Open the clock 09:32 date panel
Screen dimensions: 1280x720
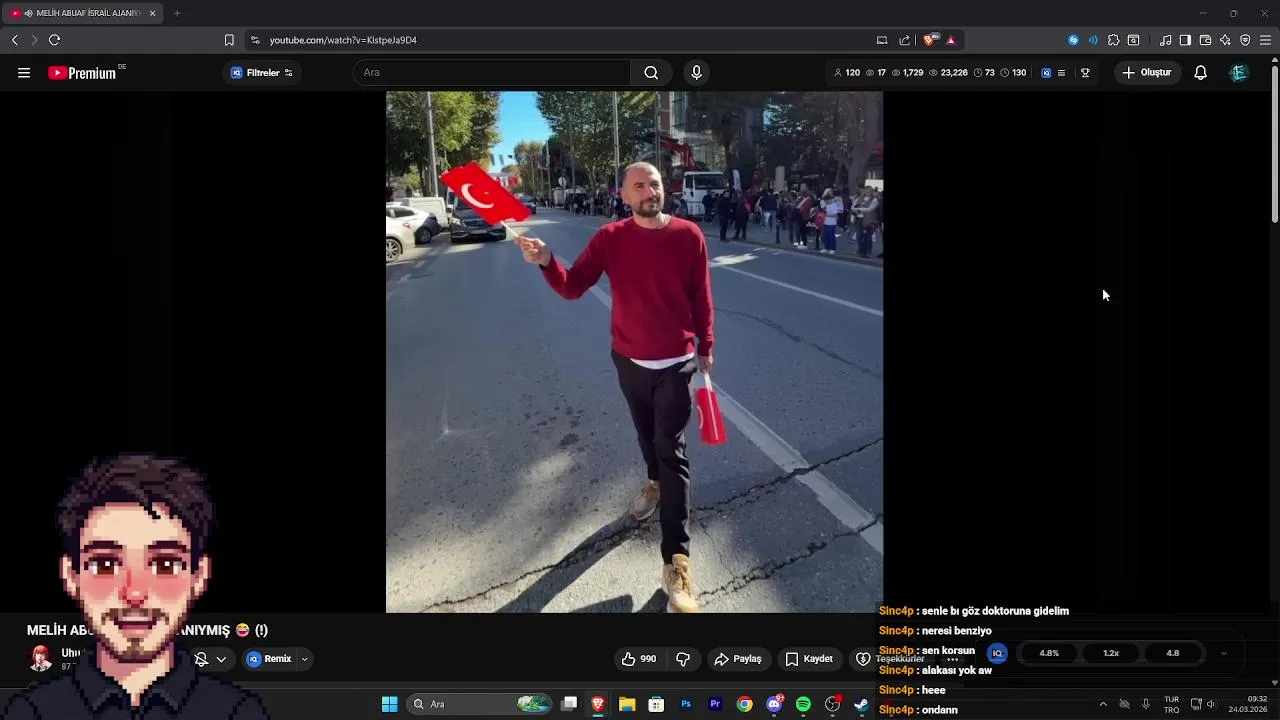coord(1249,704)
